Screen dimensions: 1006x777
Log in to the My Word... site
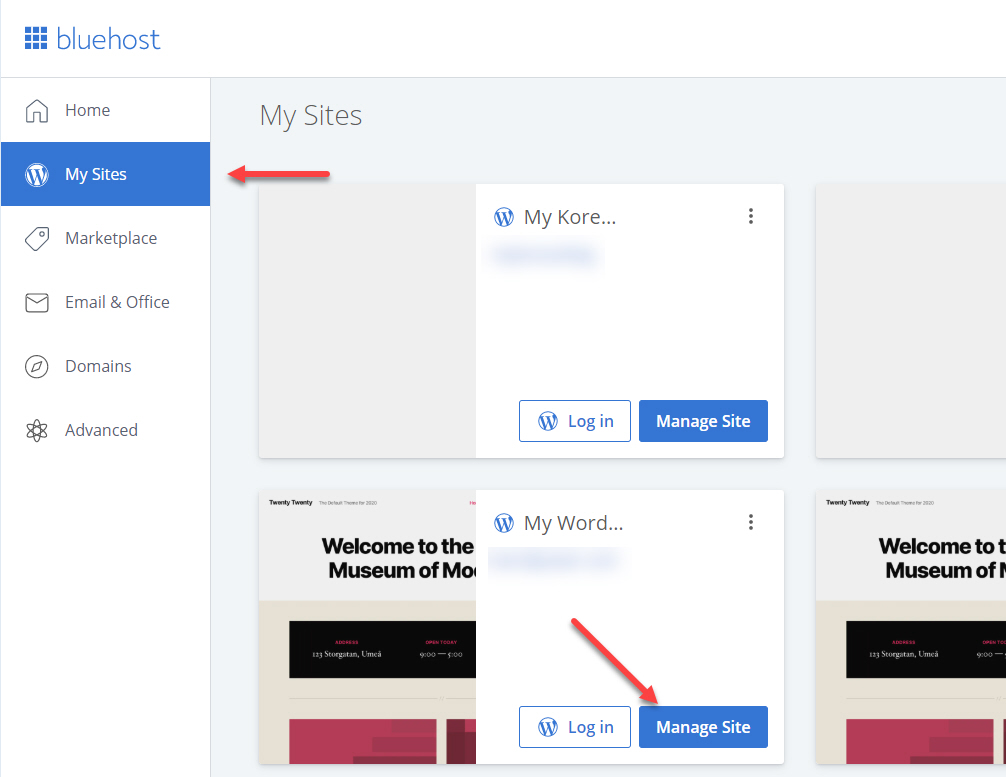(574, 727)
